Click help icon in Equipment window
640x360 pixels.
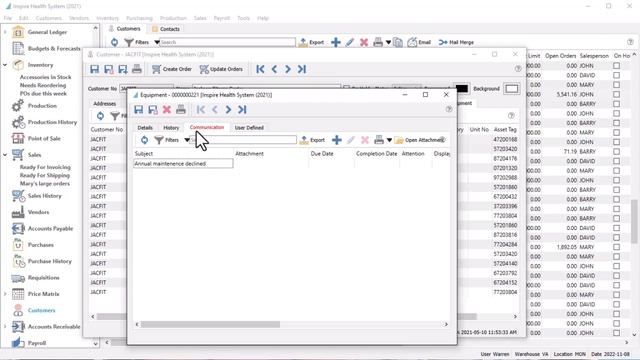[x=449, y=109]
